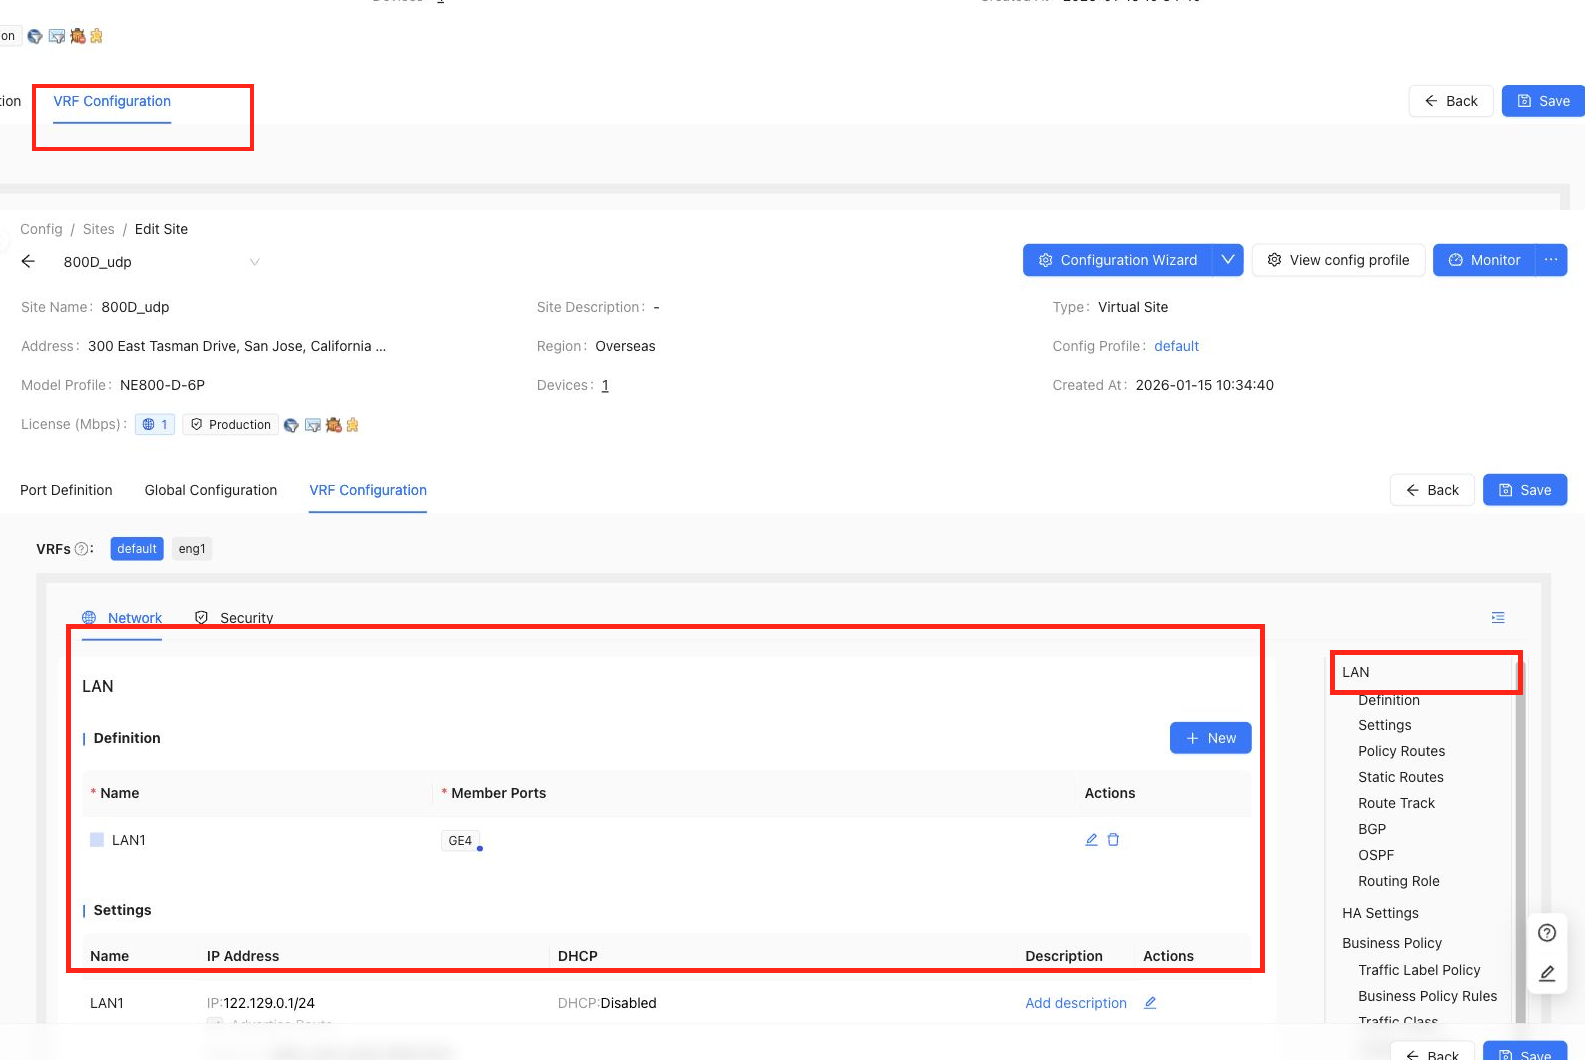Click the Production license badge
The width and height of the screenshot is (1585, 1060).
[231, 424]
